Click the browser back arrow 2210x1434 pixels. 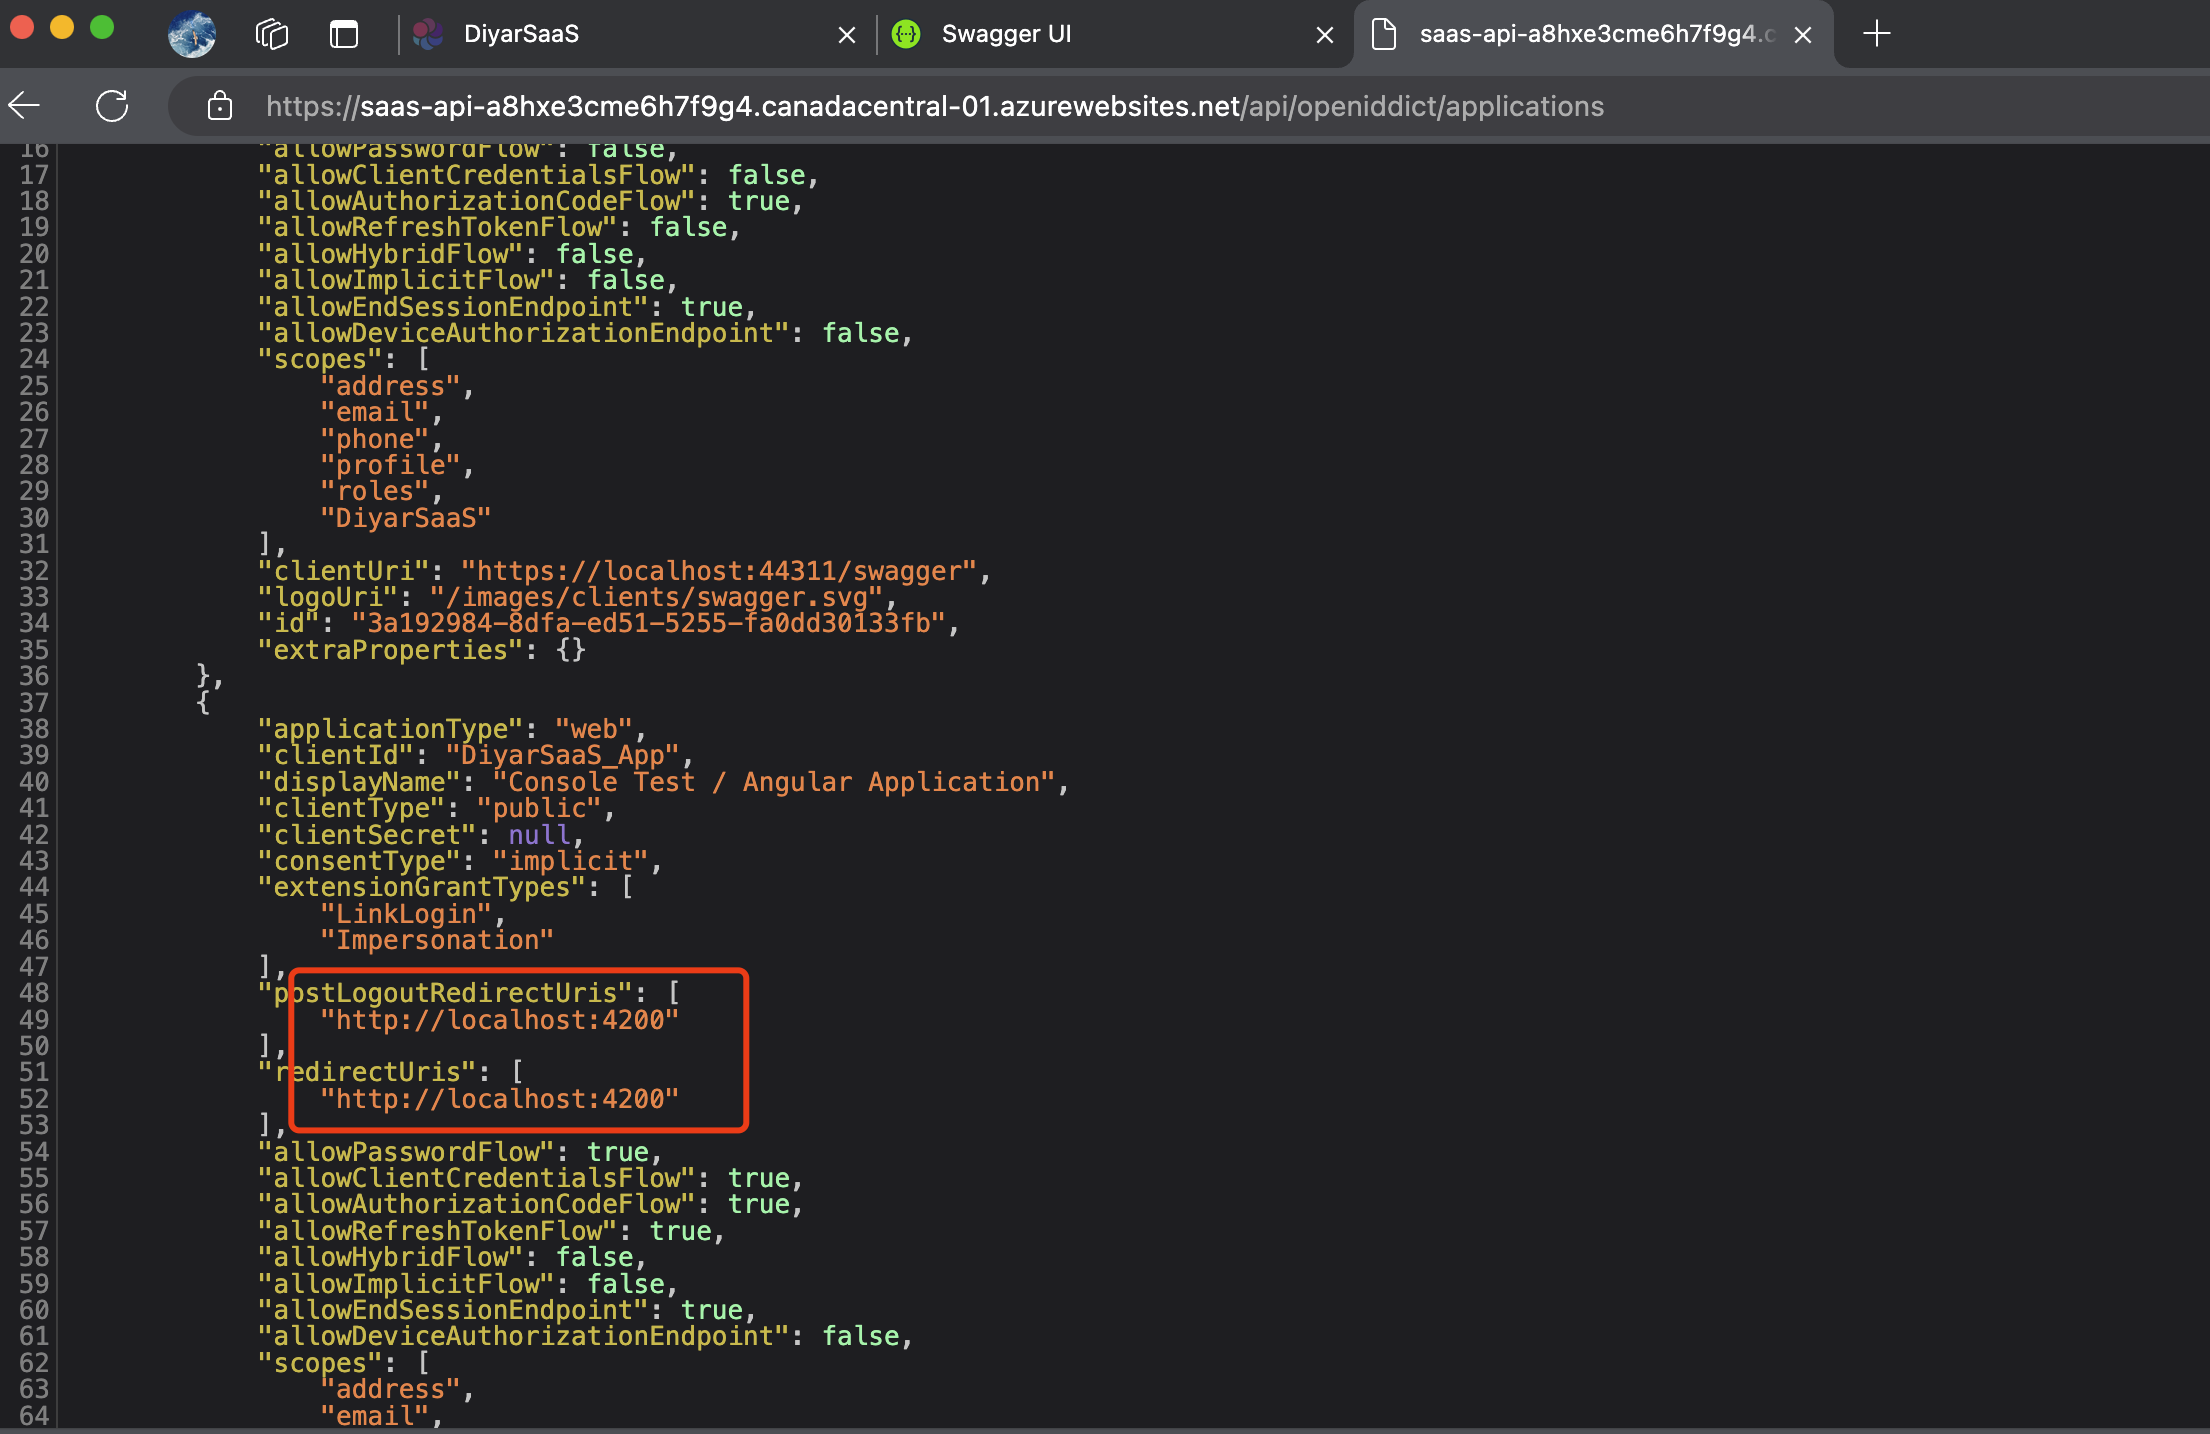click(x=24, y=105)
